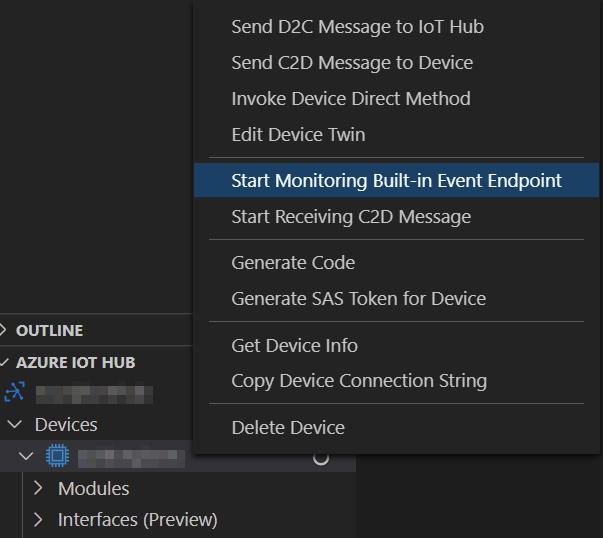Click the IoT hub connection icon
Screen dimensions: 603x538
pos(15,392)
